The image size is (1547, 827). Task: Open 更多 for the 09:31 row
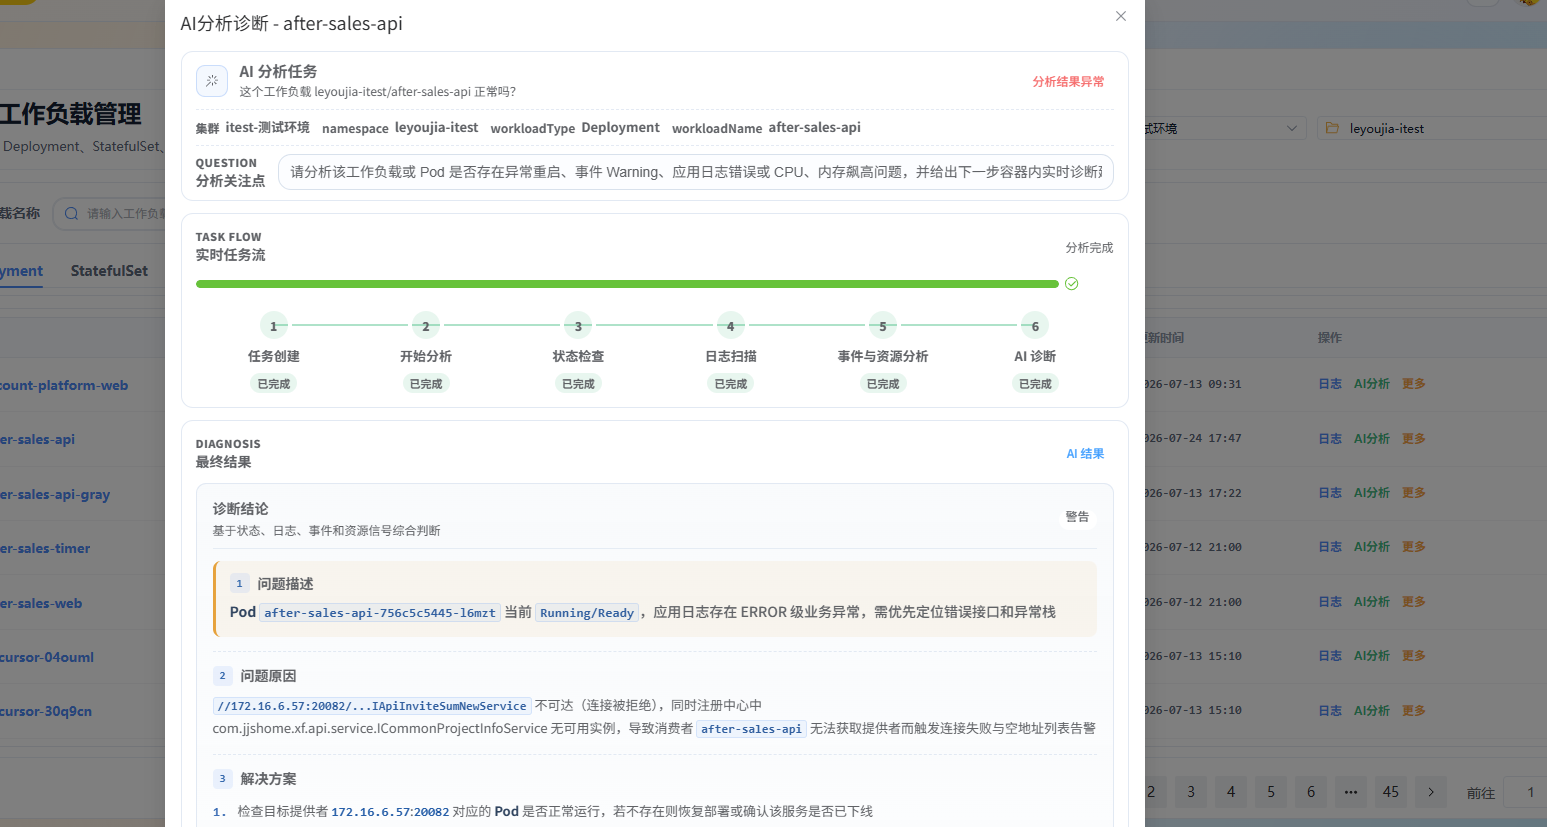point(1414,384)
